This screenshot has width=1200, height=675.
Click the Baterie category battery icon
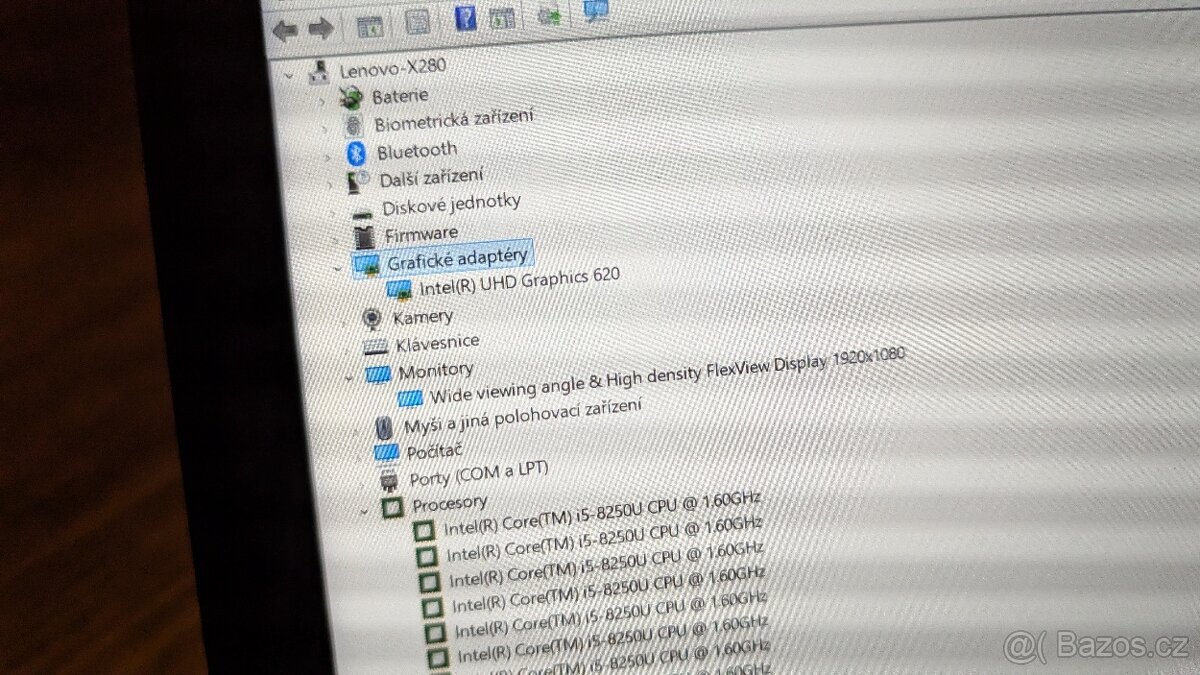pyautogui.click(x=352, y=97)
